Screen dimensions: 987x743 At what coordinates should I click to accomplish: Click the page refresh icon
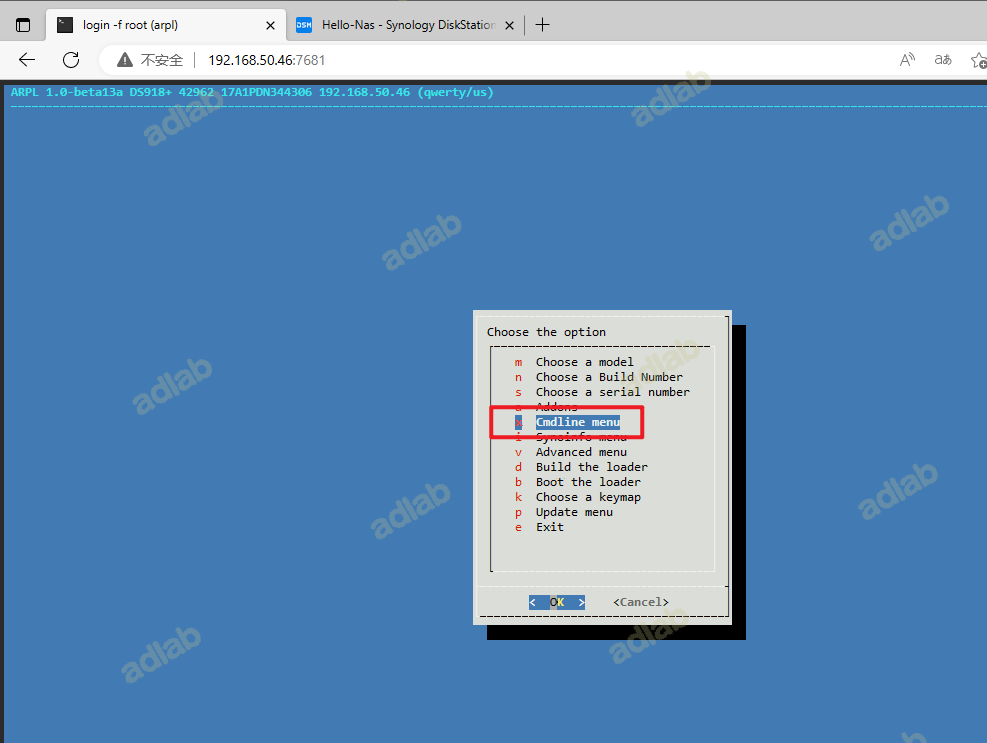70,60
